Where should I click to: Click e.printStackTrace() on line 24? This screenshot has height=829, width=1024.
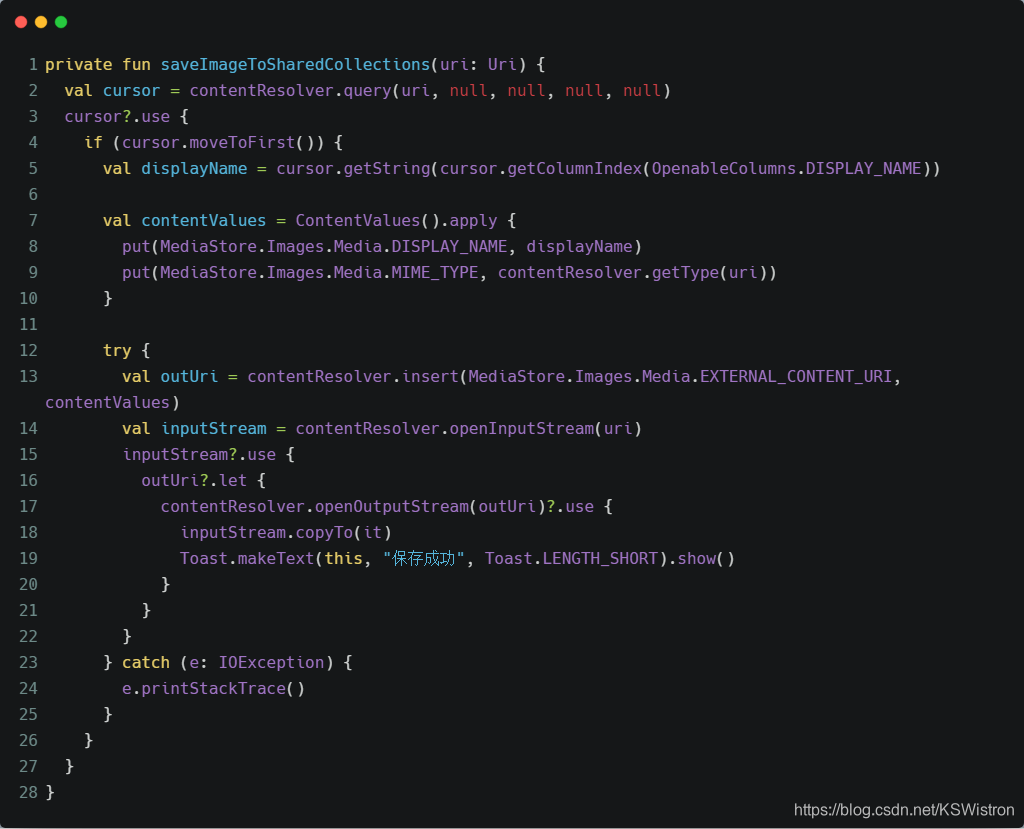pos(214,689)
